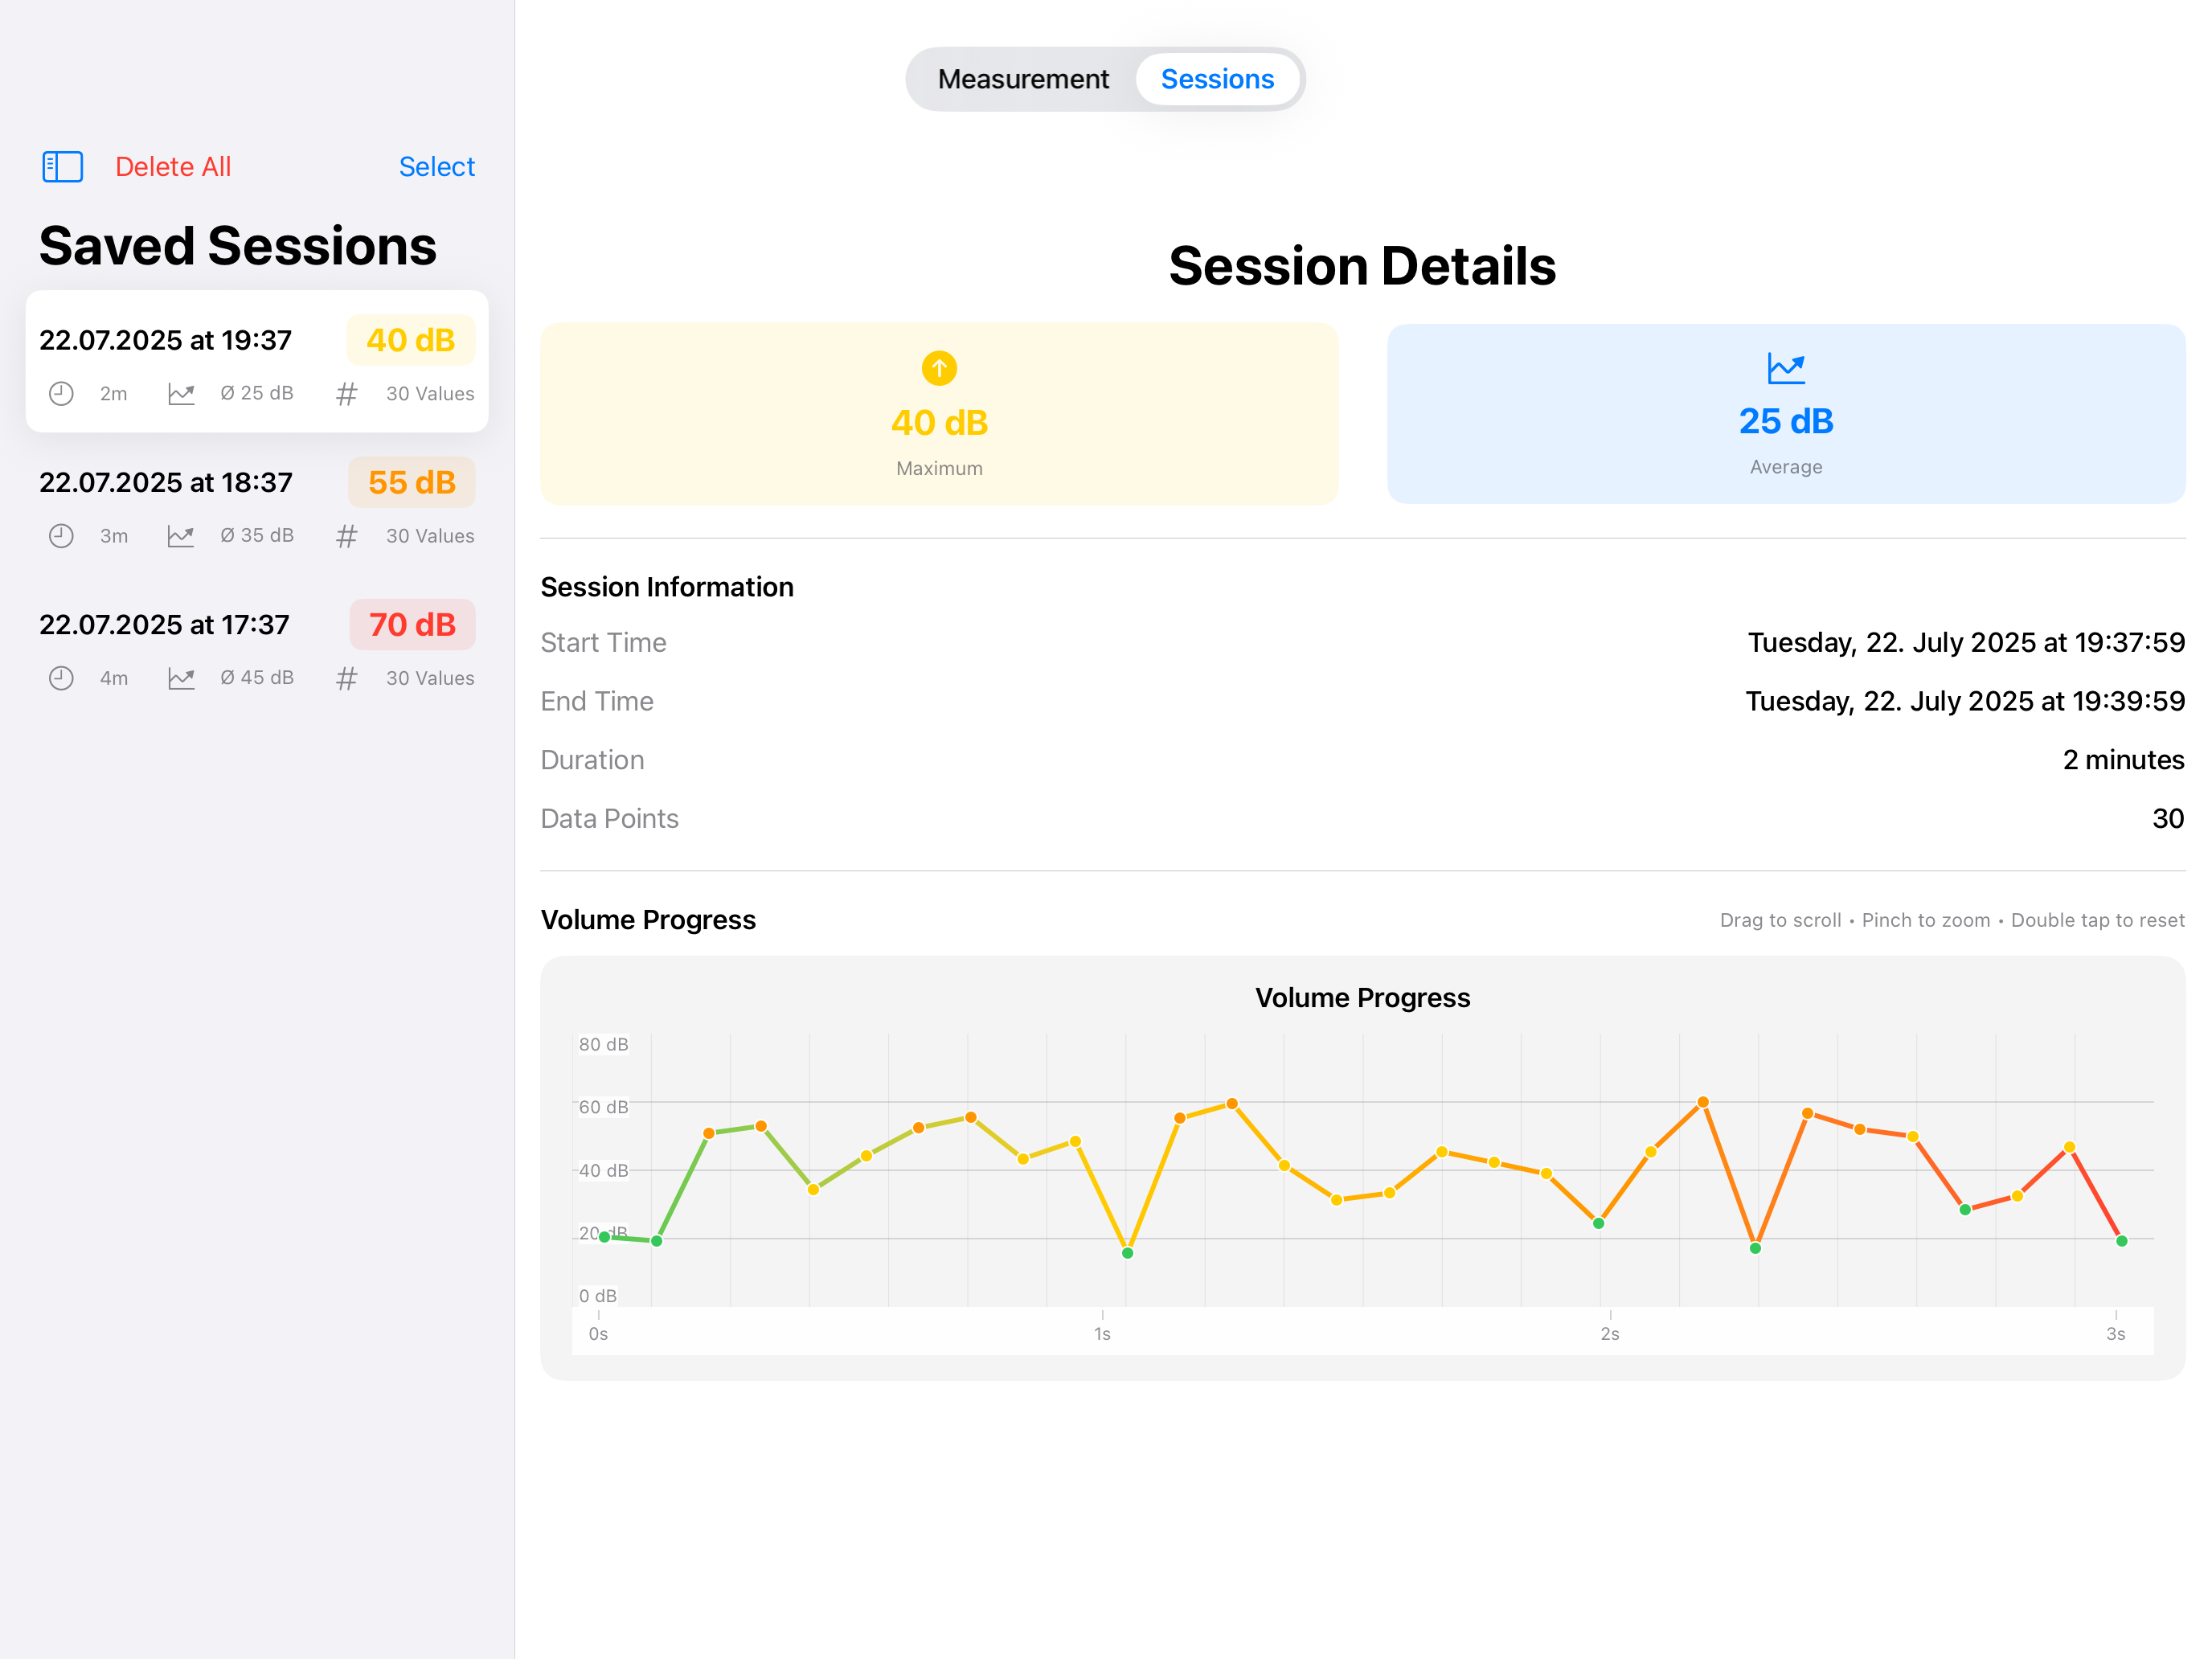Click '30 Values' in the 17:37 session
This screenshot has height=1659, width=2212.
pos(430,678)
